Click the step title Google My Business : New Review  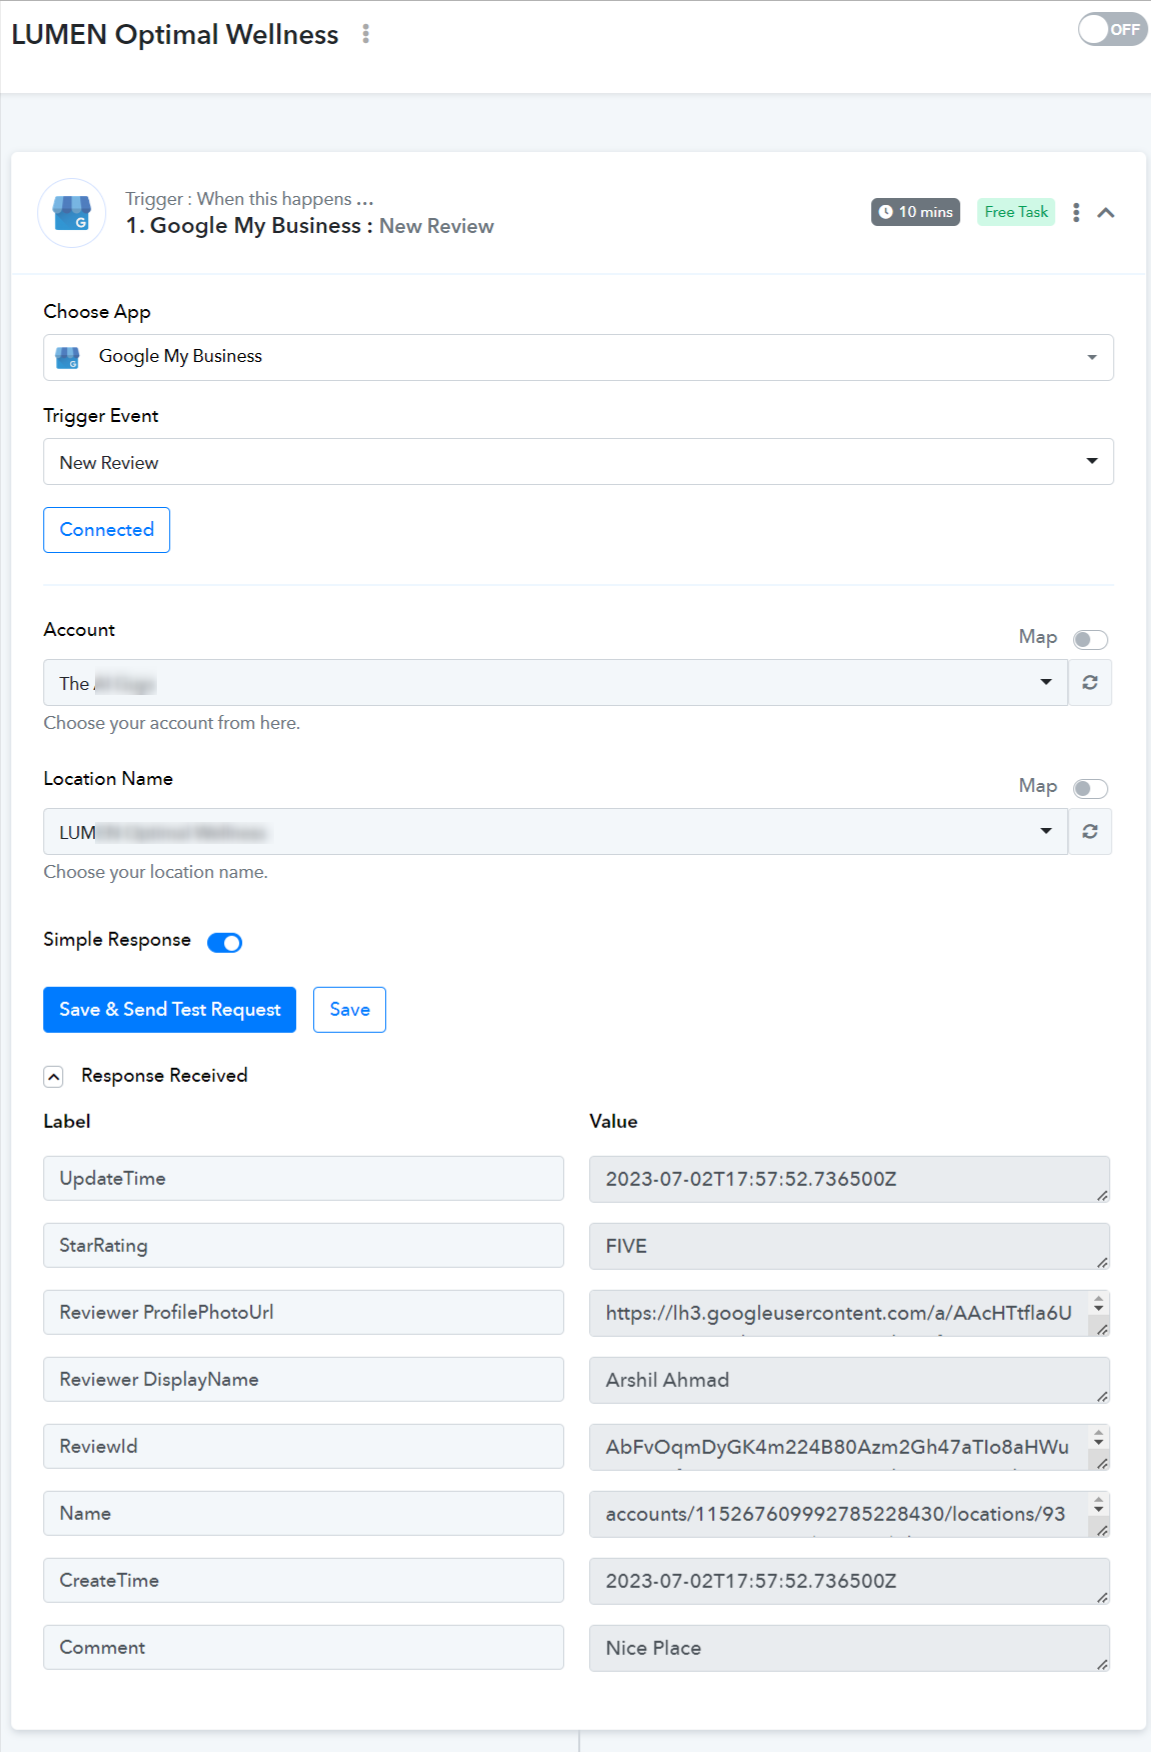click(310, 226)
